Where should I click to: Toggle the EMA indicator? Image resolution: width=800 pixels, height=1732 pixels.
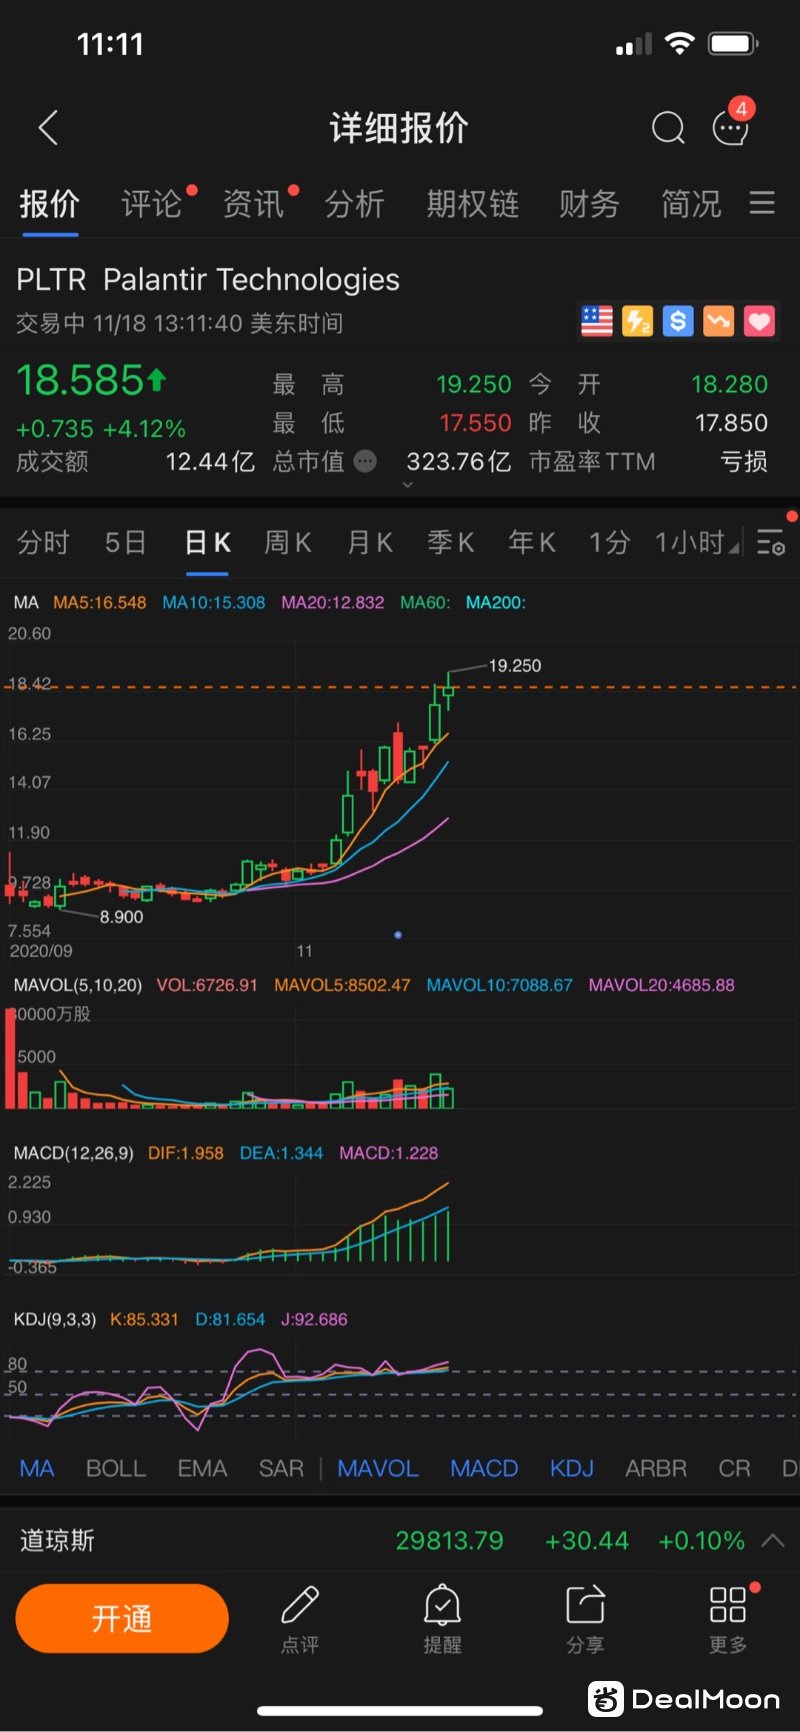tap(202, 1468)
